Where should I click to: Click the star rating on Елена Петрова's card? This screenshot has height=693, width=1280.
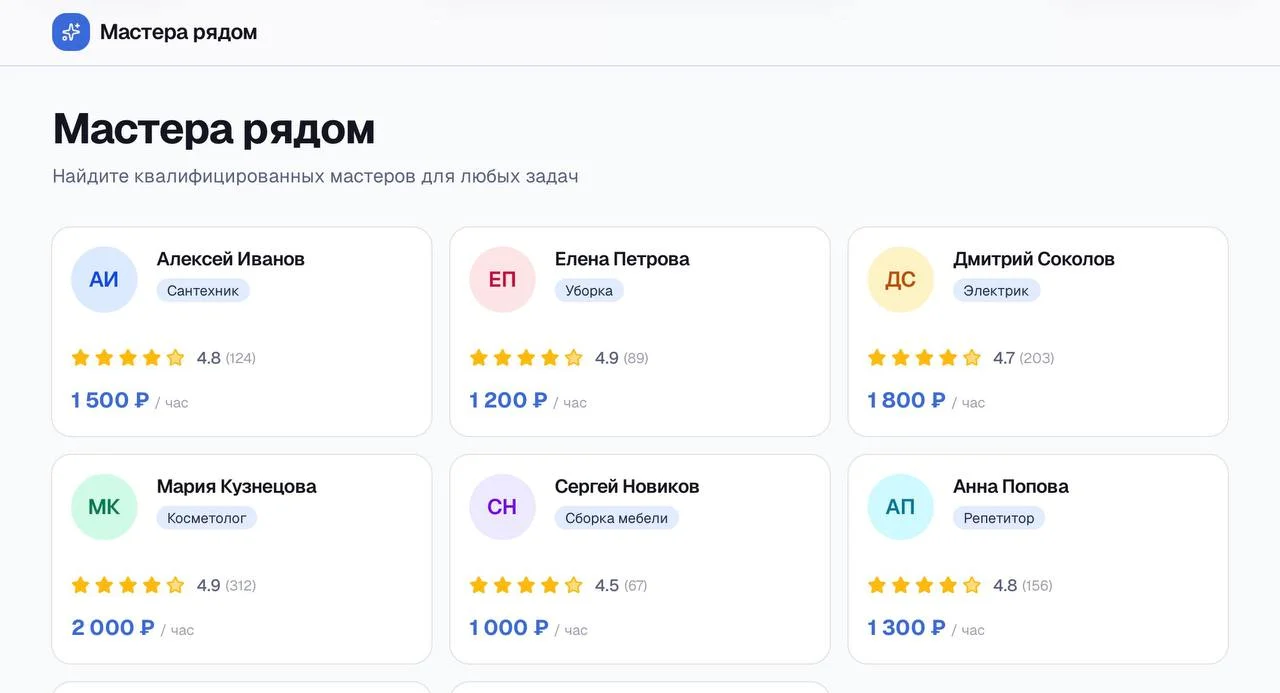coord(526,358)
